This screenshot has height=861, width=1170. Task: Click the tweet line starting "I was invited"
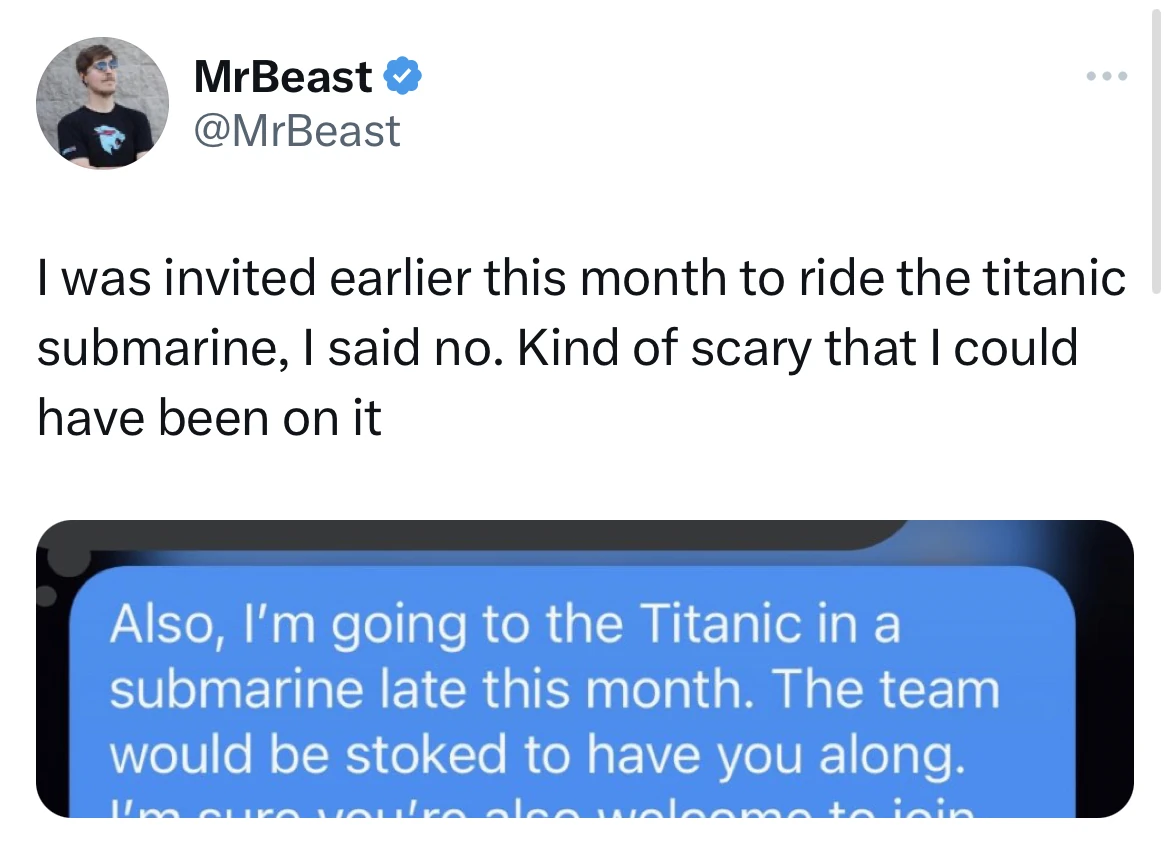click(x=580, y=278)
